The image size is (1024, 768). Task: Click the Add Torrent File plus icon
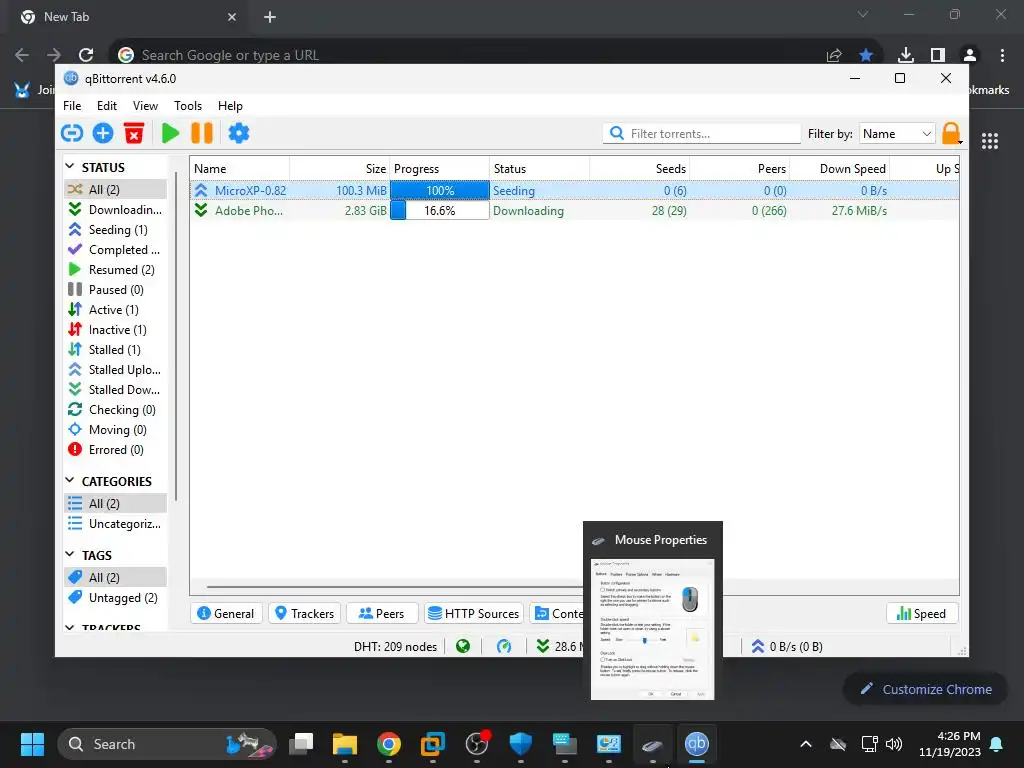[x=103, y=133]
